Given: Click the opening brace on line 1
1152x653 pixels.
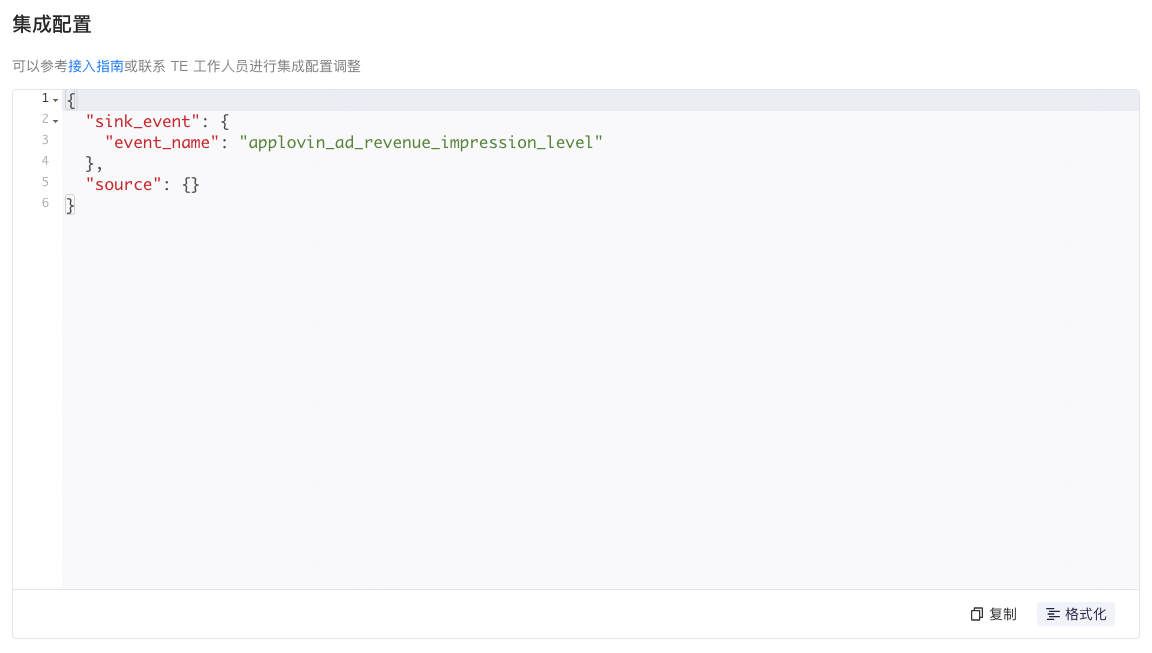Looking at the screenshot, I should [68, 99].
